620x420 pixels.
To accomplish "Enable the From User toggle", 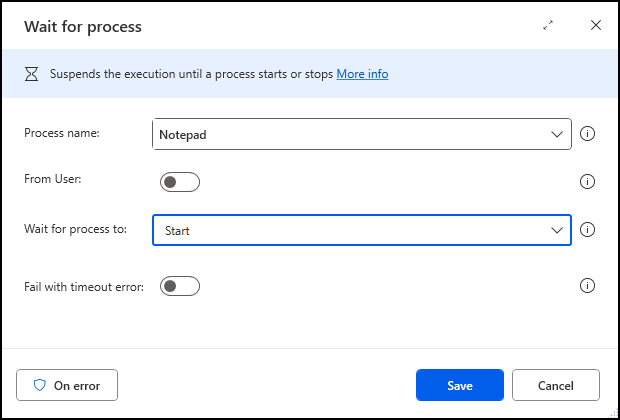I will pyautogui.click(x=180, y=182).
